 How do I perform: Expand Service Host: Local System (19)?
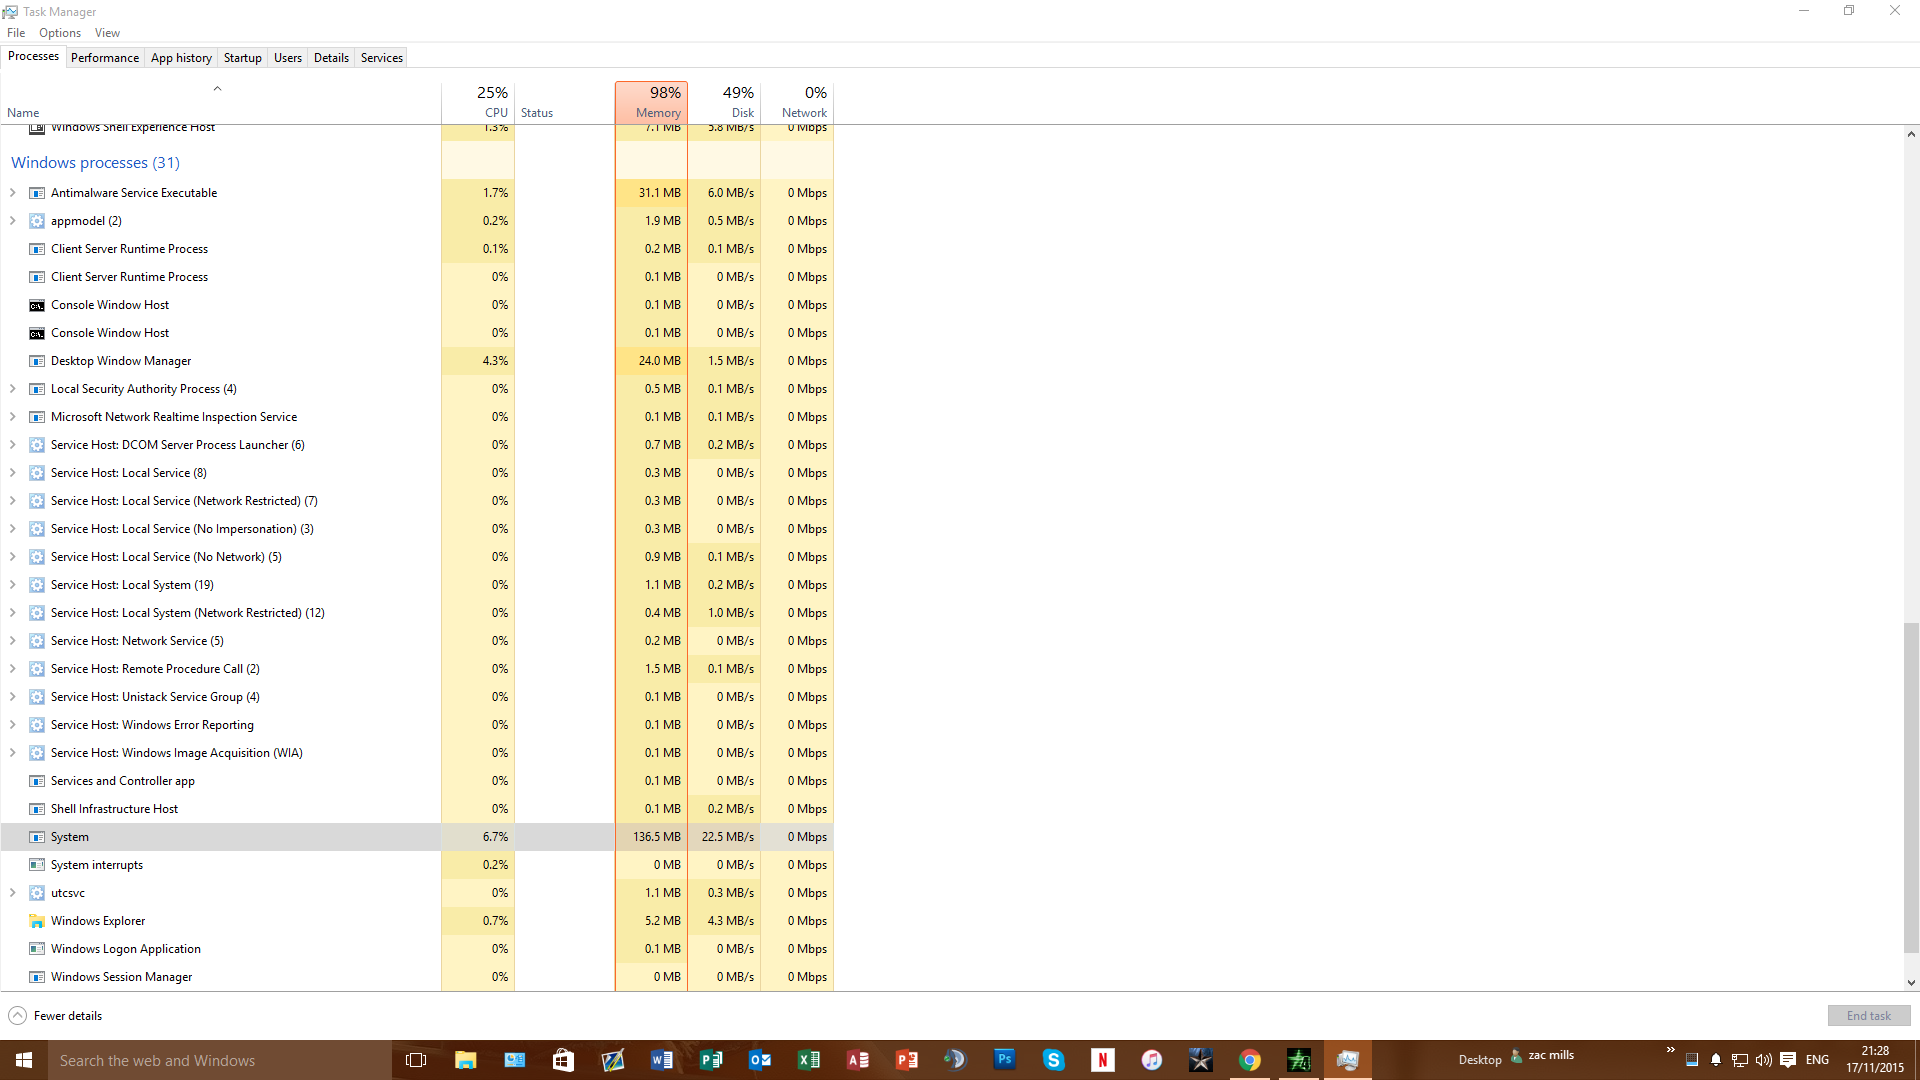click(x=12, y=585)
